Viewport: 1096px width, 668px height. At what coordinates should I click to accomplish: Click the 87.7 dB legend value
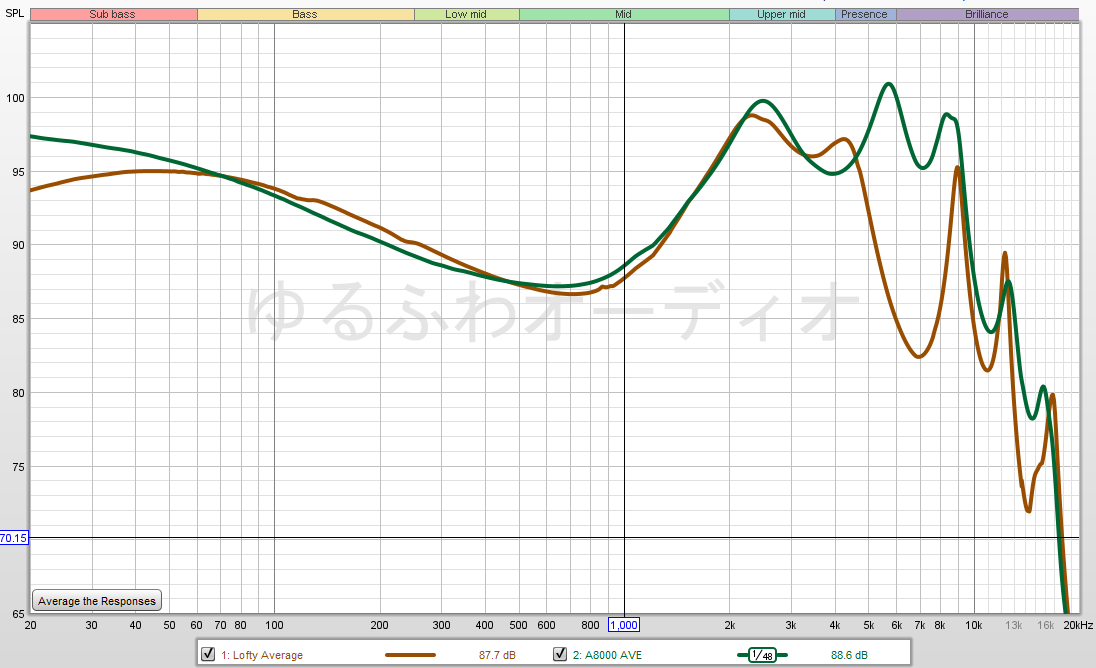coord(497,655)
